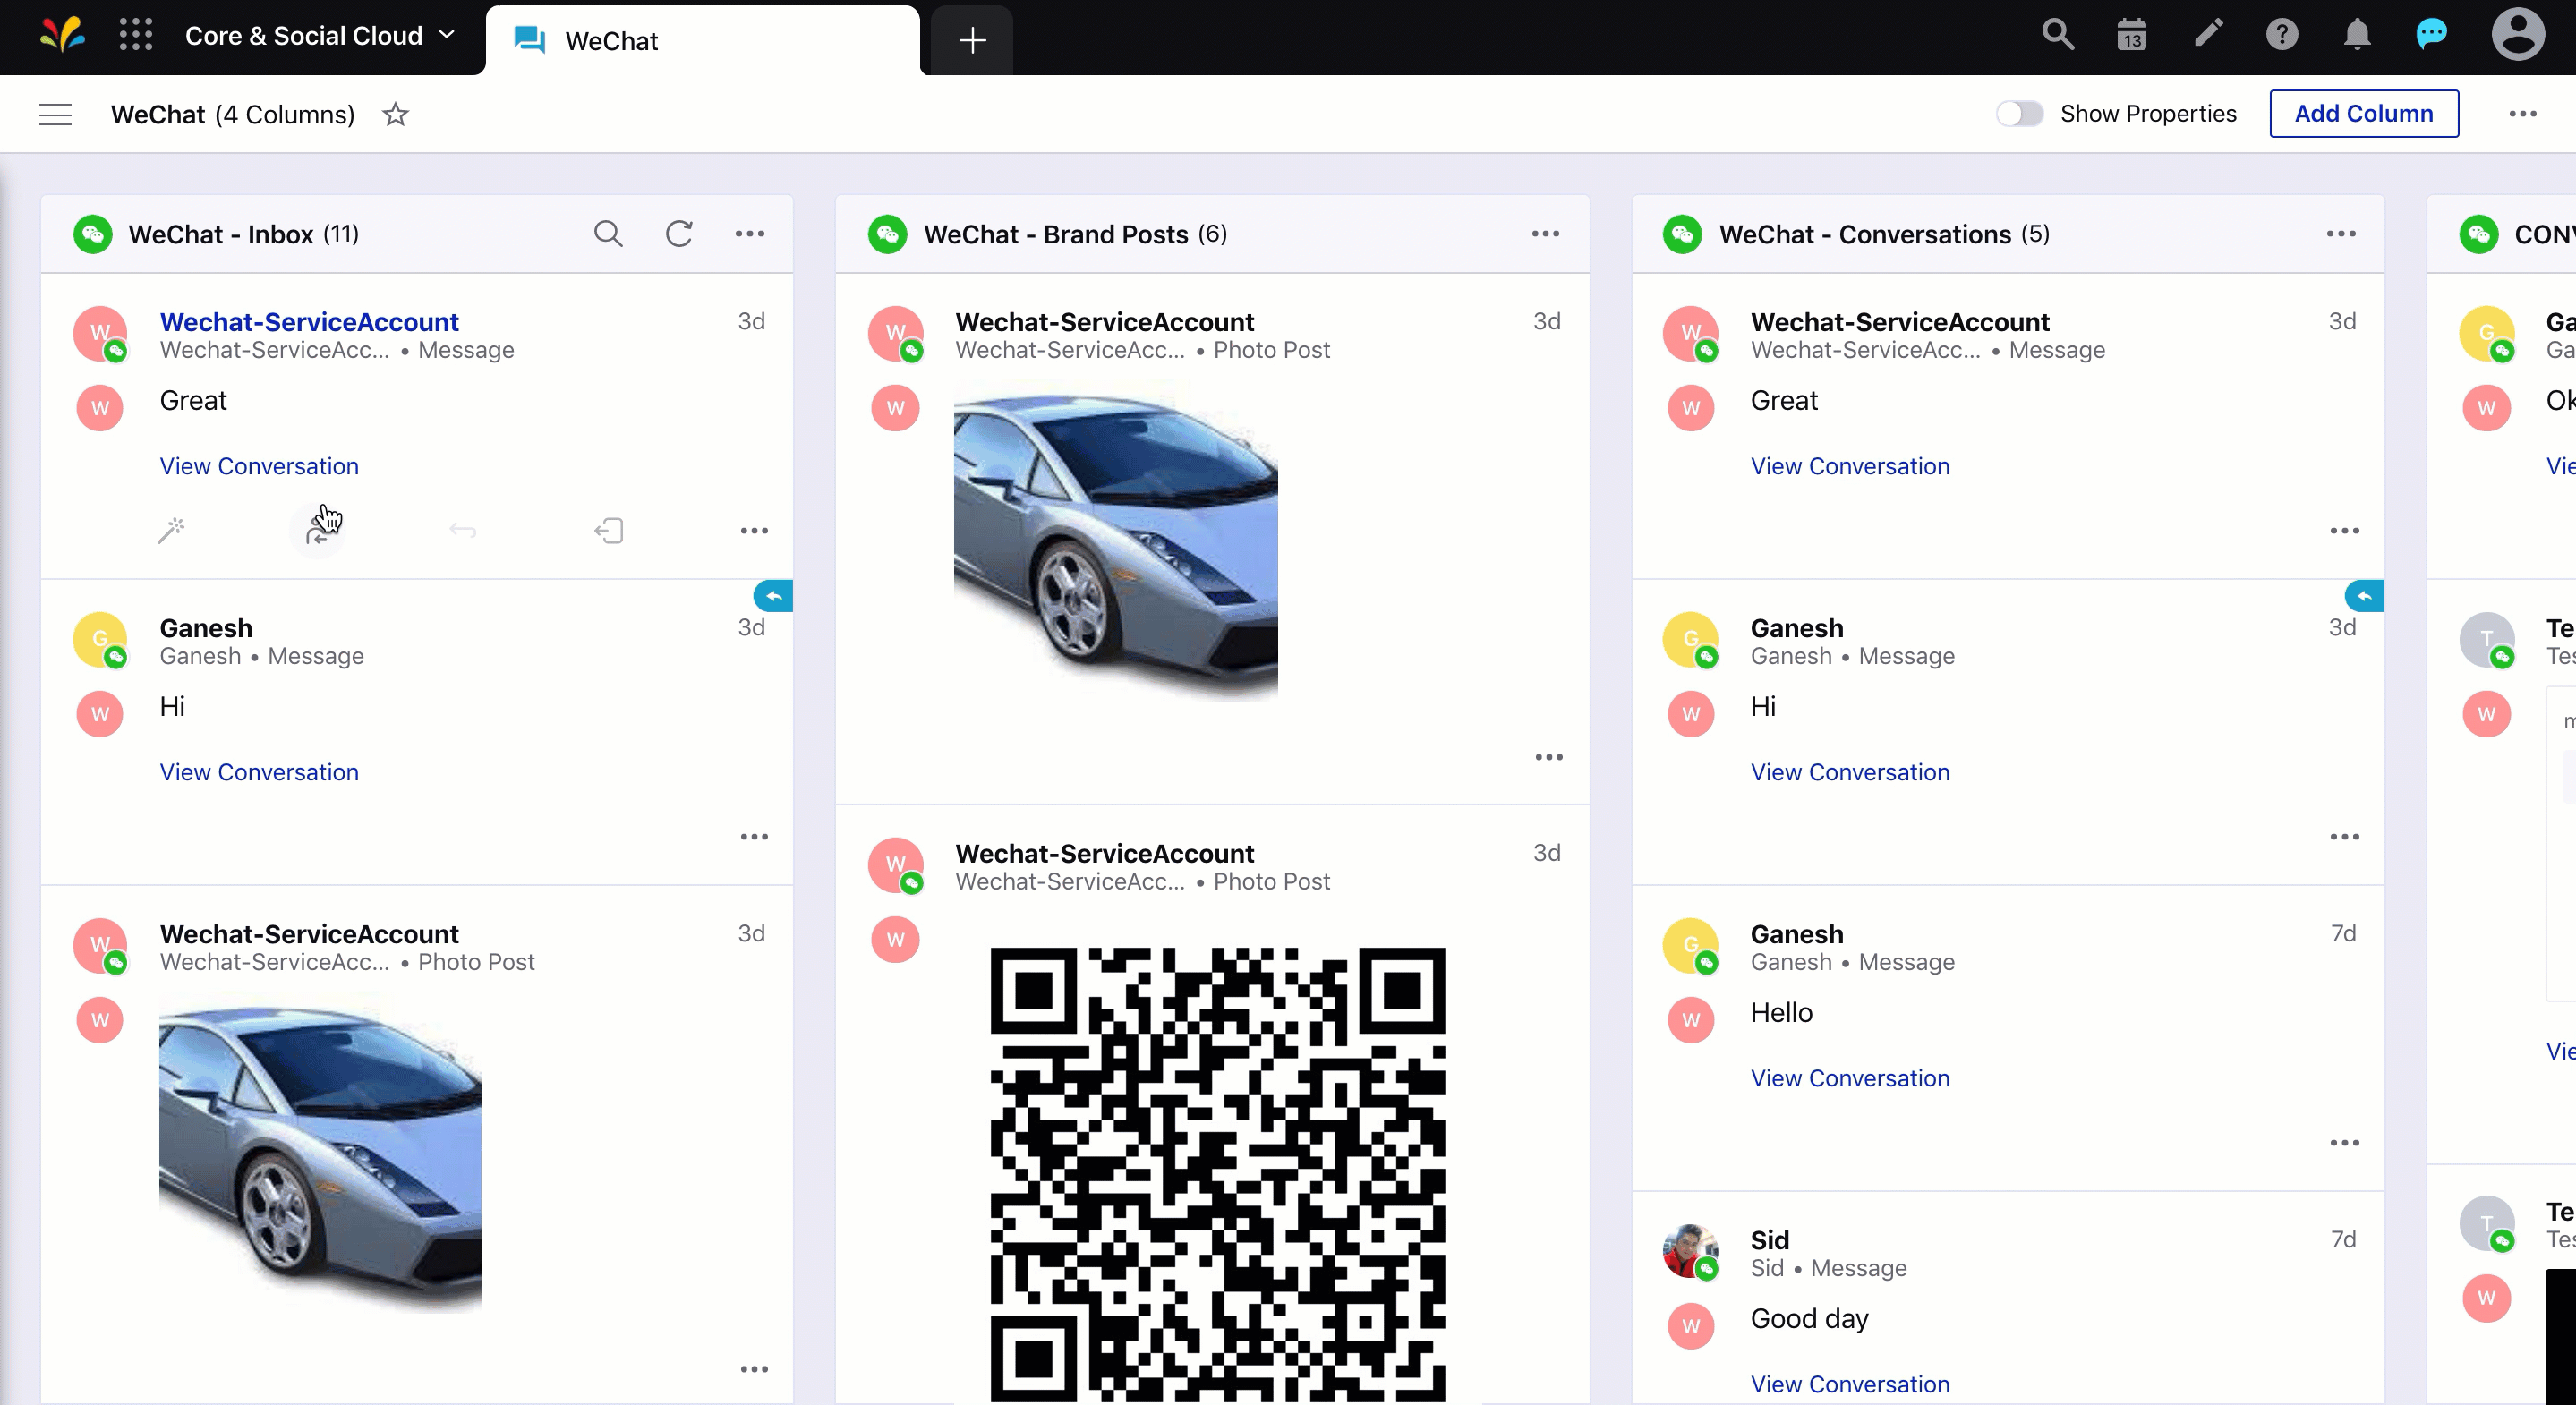Open Wechat-ServiceAccount name link in Inbox
2576x1405 pixels.
309,322
